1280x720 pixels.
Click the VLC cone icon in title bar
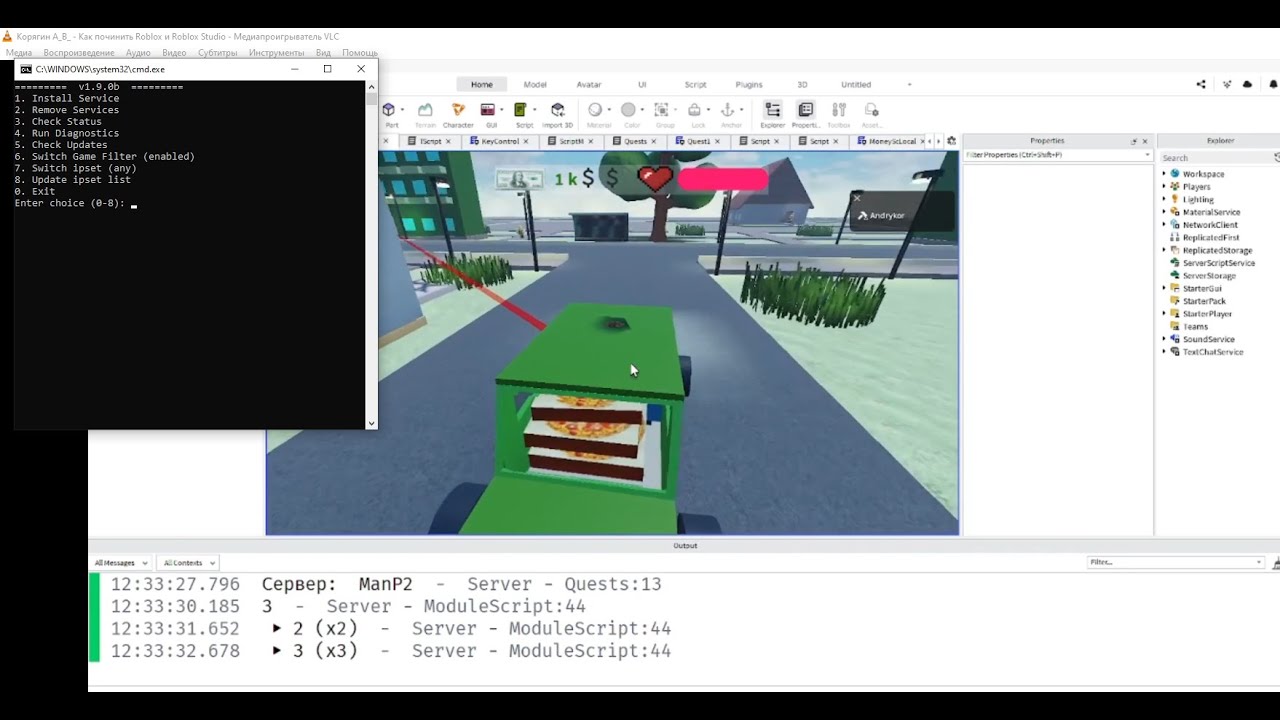click(x=7, y=36)
